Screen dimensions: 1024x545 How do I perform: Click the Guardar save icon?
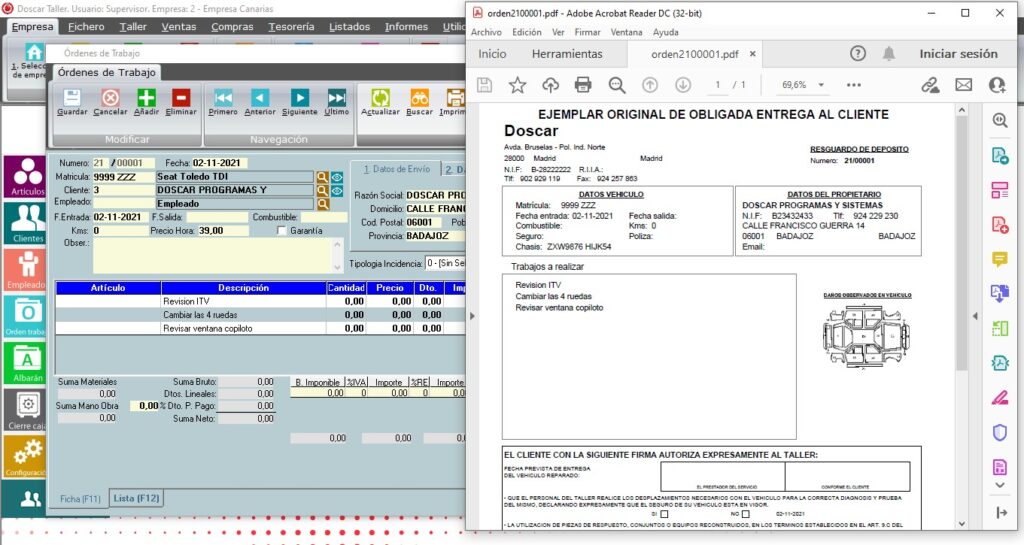72,99
